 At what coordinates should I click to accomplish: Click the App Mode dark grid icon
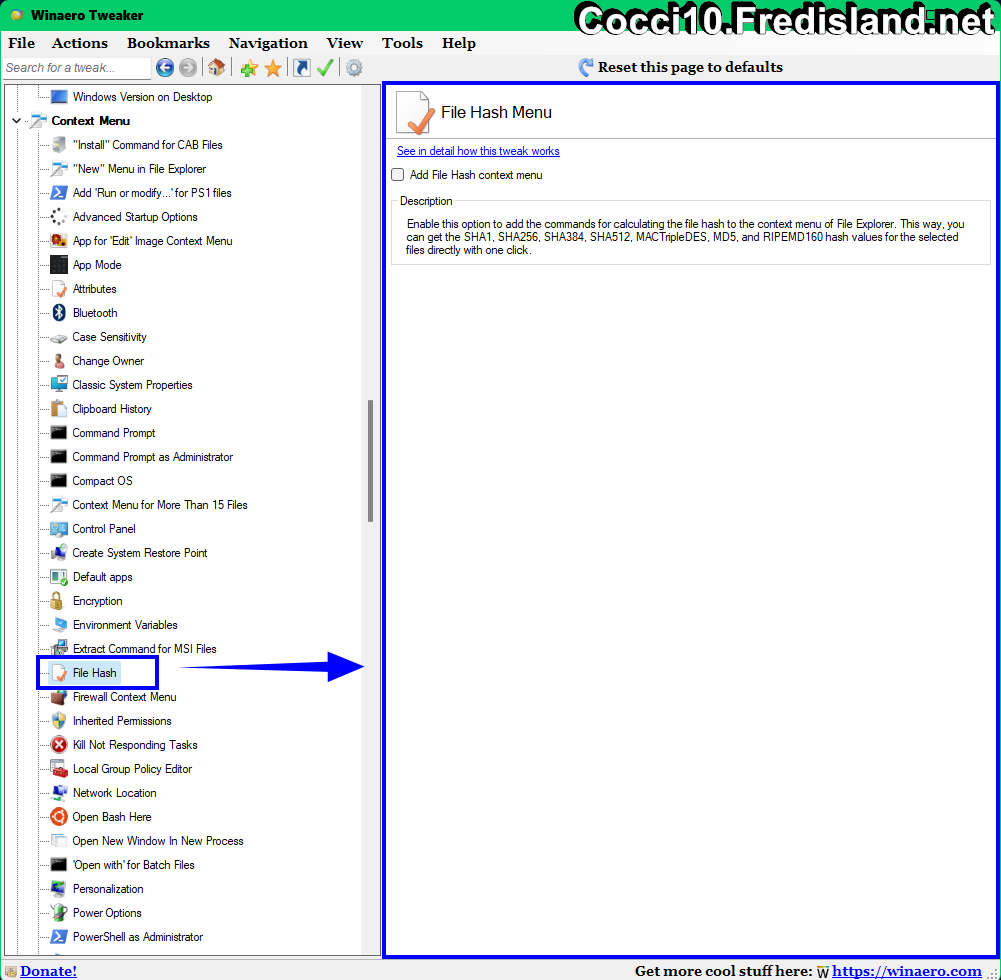pyautogui.click(x=59, y=265)
